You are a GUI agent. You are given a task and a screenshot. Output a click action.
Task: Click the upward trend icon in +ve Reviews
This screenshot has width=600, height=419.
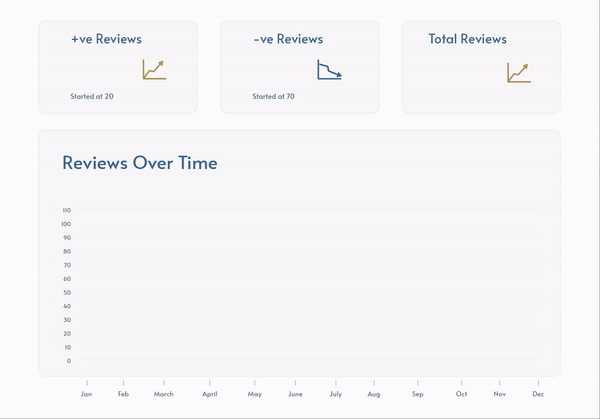point(154,69)
